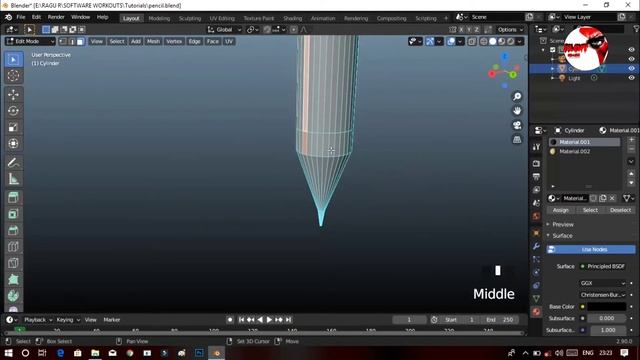Select the Extrude Region tool
This screenshot has height=360, width=640.
pos(13,198)
